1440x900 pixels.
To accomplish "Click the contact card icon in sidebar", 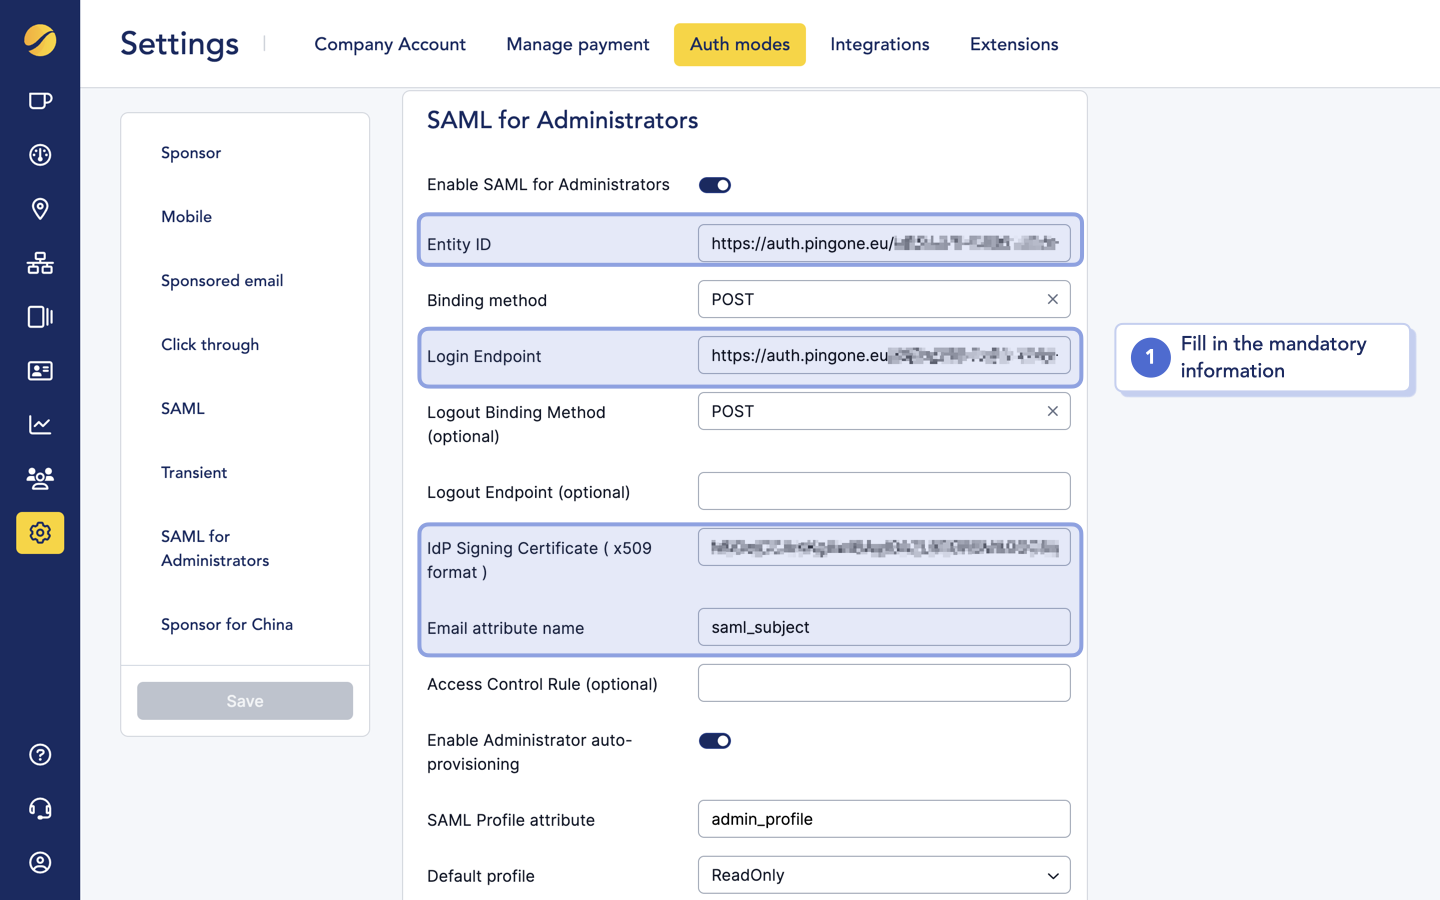I will [39, 371].
